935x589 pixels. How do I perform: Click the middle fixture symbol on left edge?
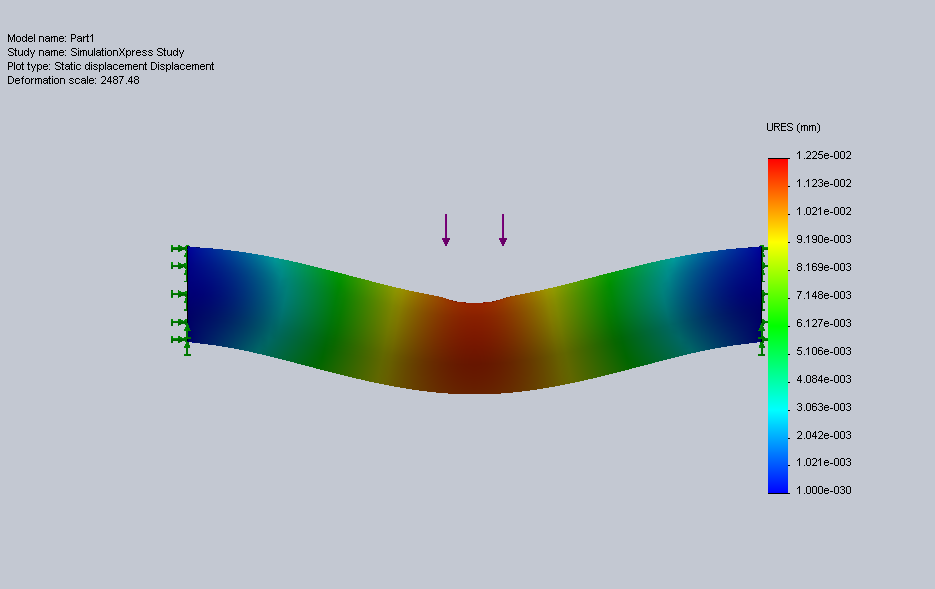click(x=180, y=294)
